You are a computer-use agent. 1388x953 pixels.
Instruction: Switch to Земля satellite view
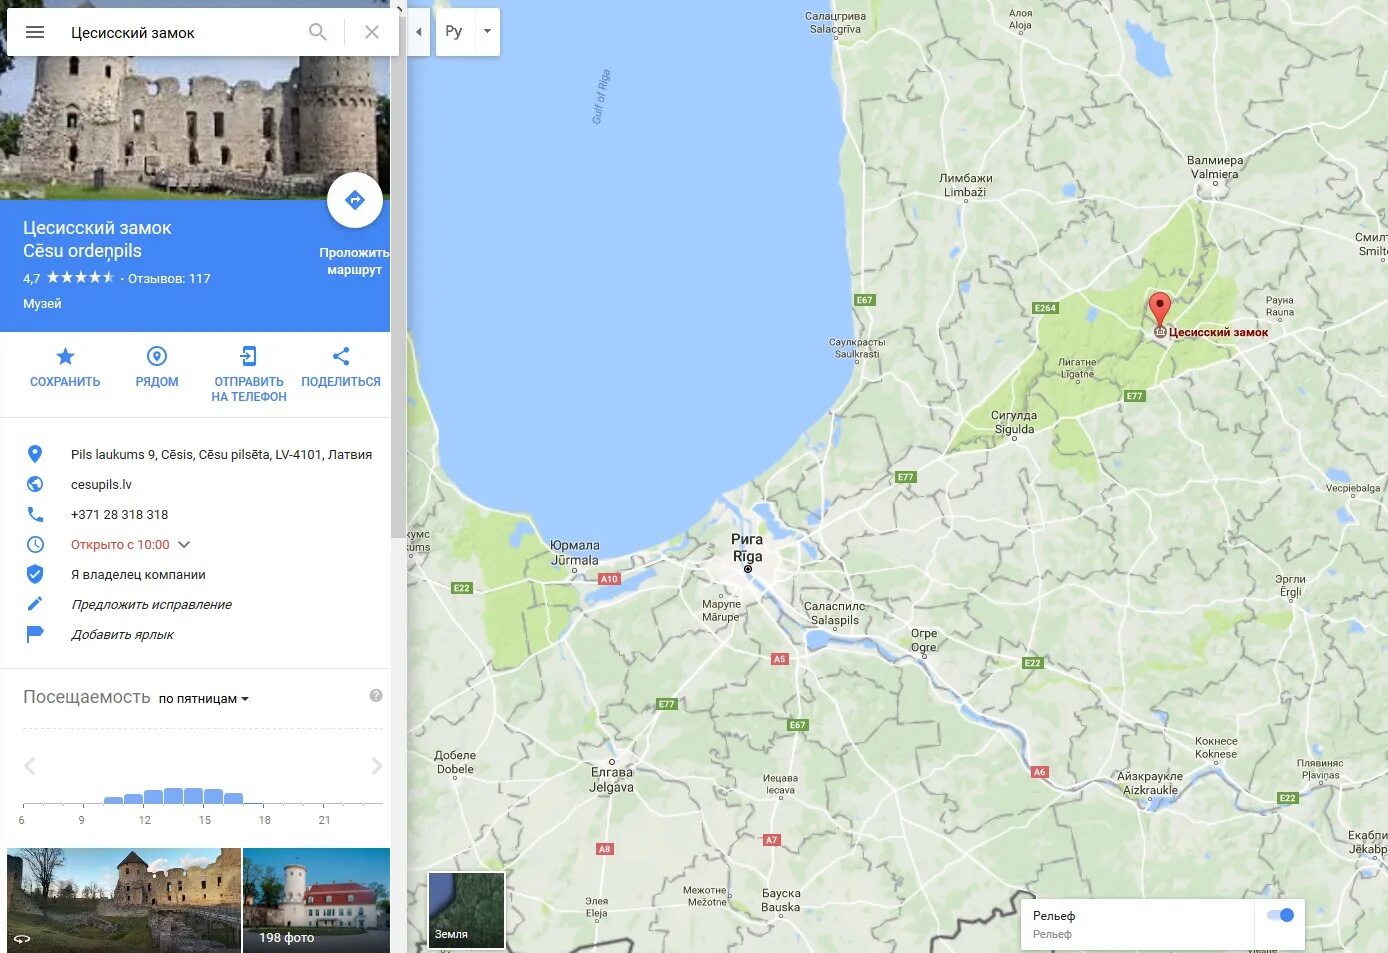click(x=466, y=909)
